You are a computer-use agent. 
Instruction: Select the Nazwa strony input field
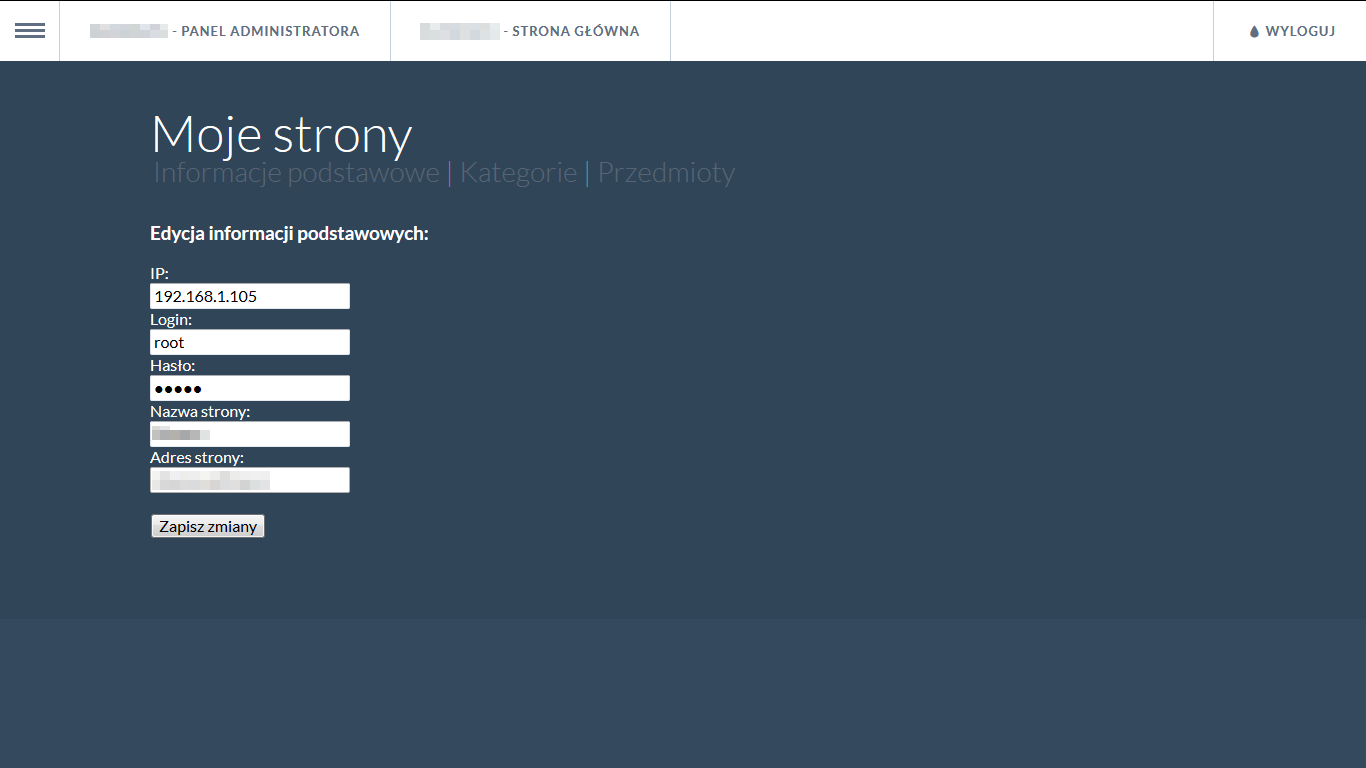(250, 434)
